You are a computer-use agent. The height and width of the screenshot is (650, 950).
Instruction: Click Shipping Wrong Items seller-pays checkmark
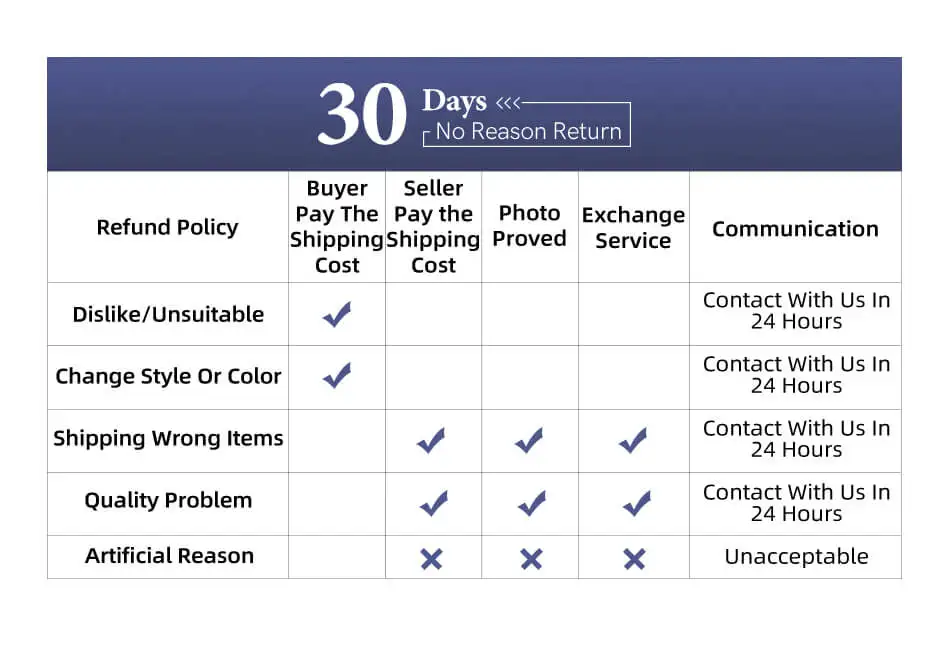431,440
